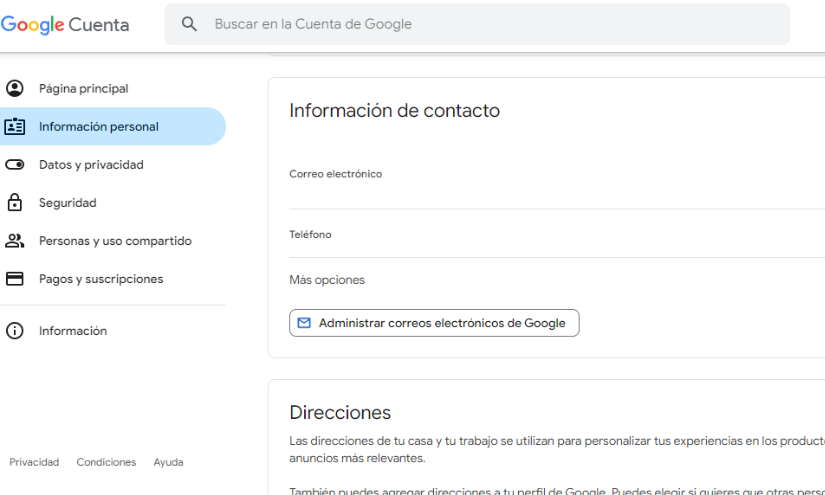The height and width of the screenshot is (495, 825).
Task: Click the Google Cuenta logo
Action: pyautogui.click(x=65, y=24)
